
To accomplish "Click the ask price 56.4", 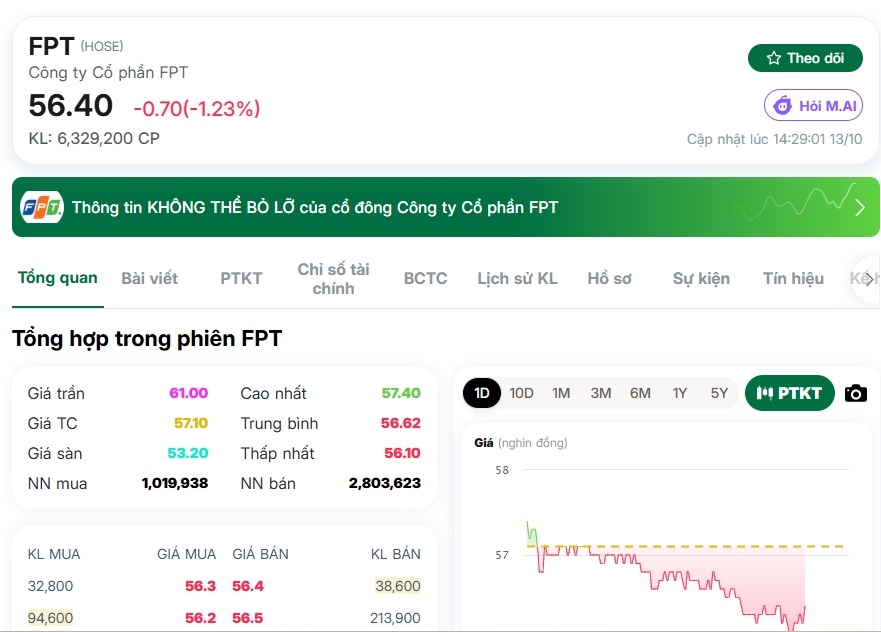I will coord(248,586).
